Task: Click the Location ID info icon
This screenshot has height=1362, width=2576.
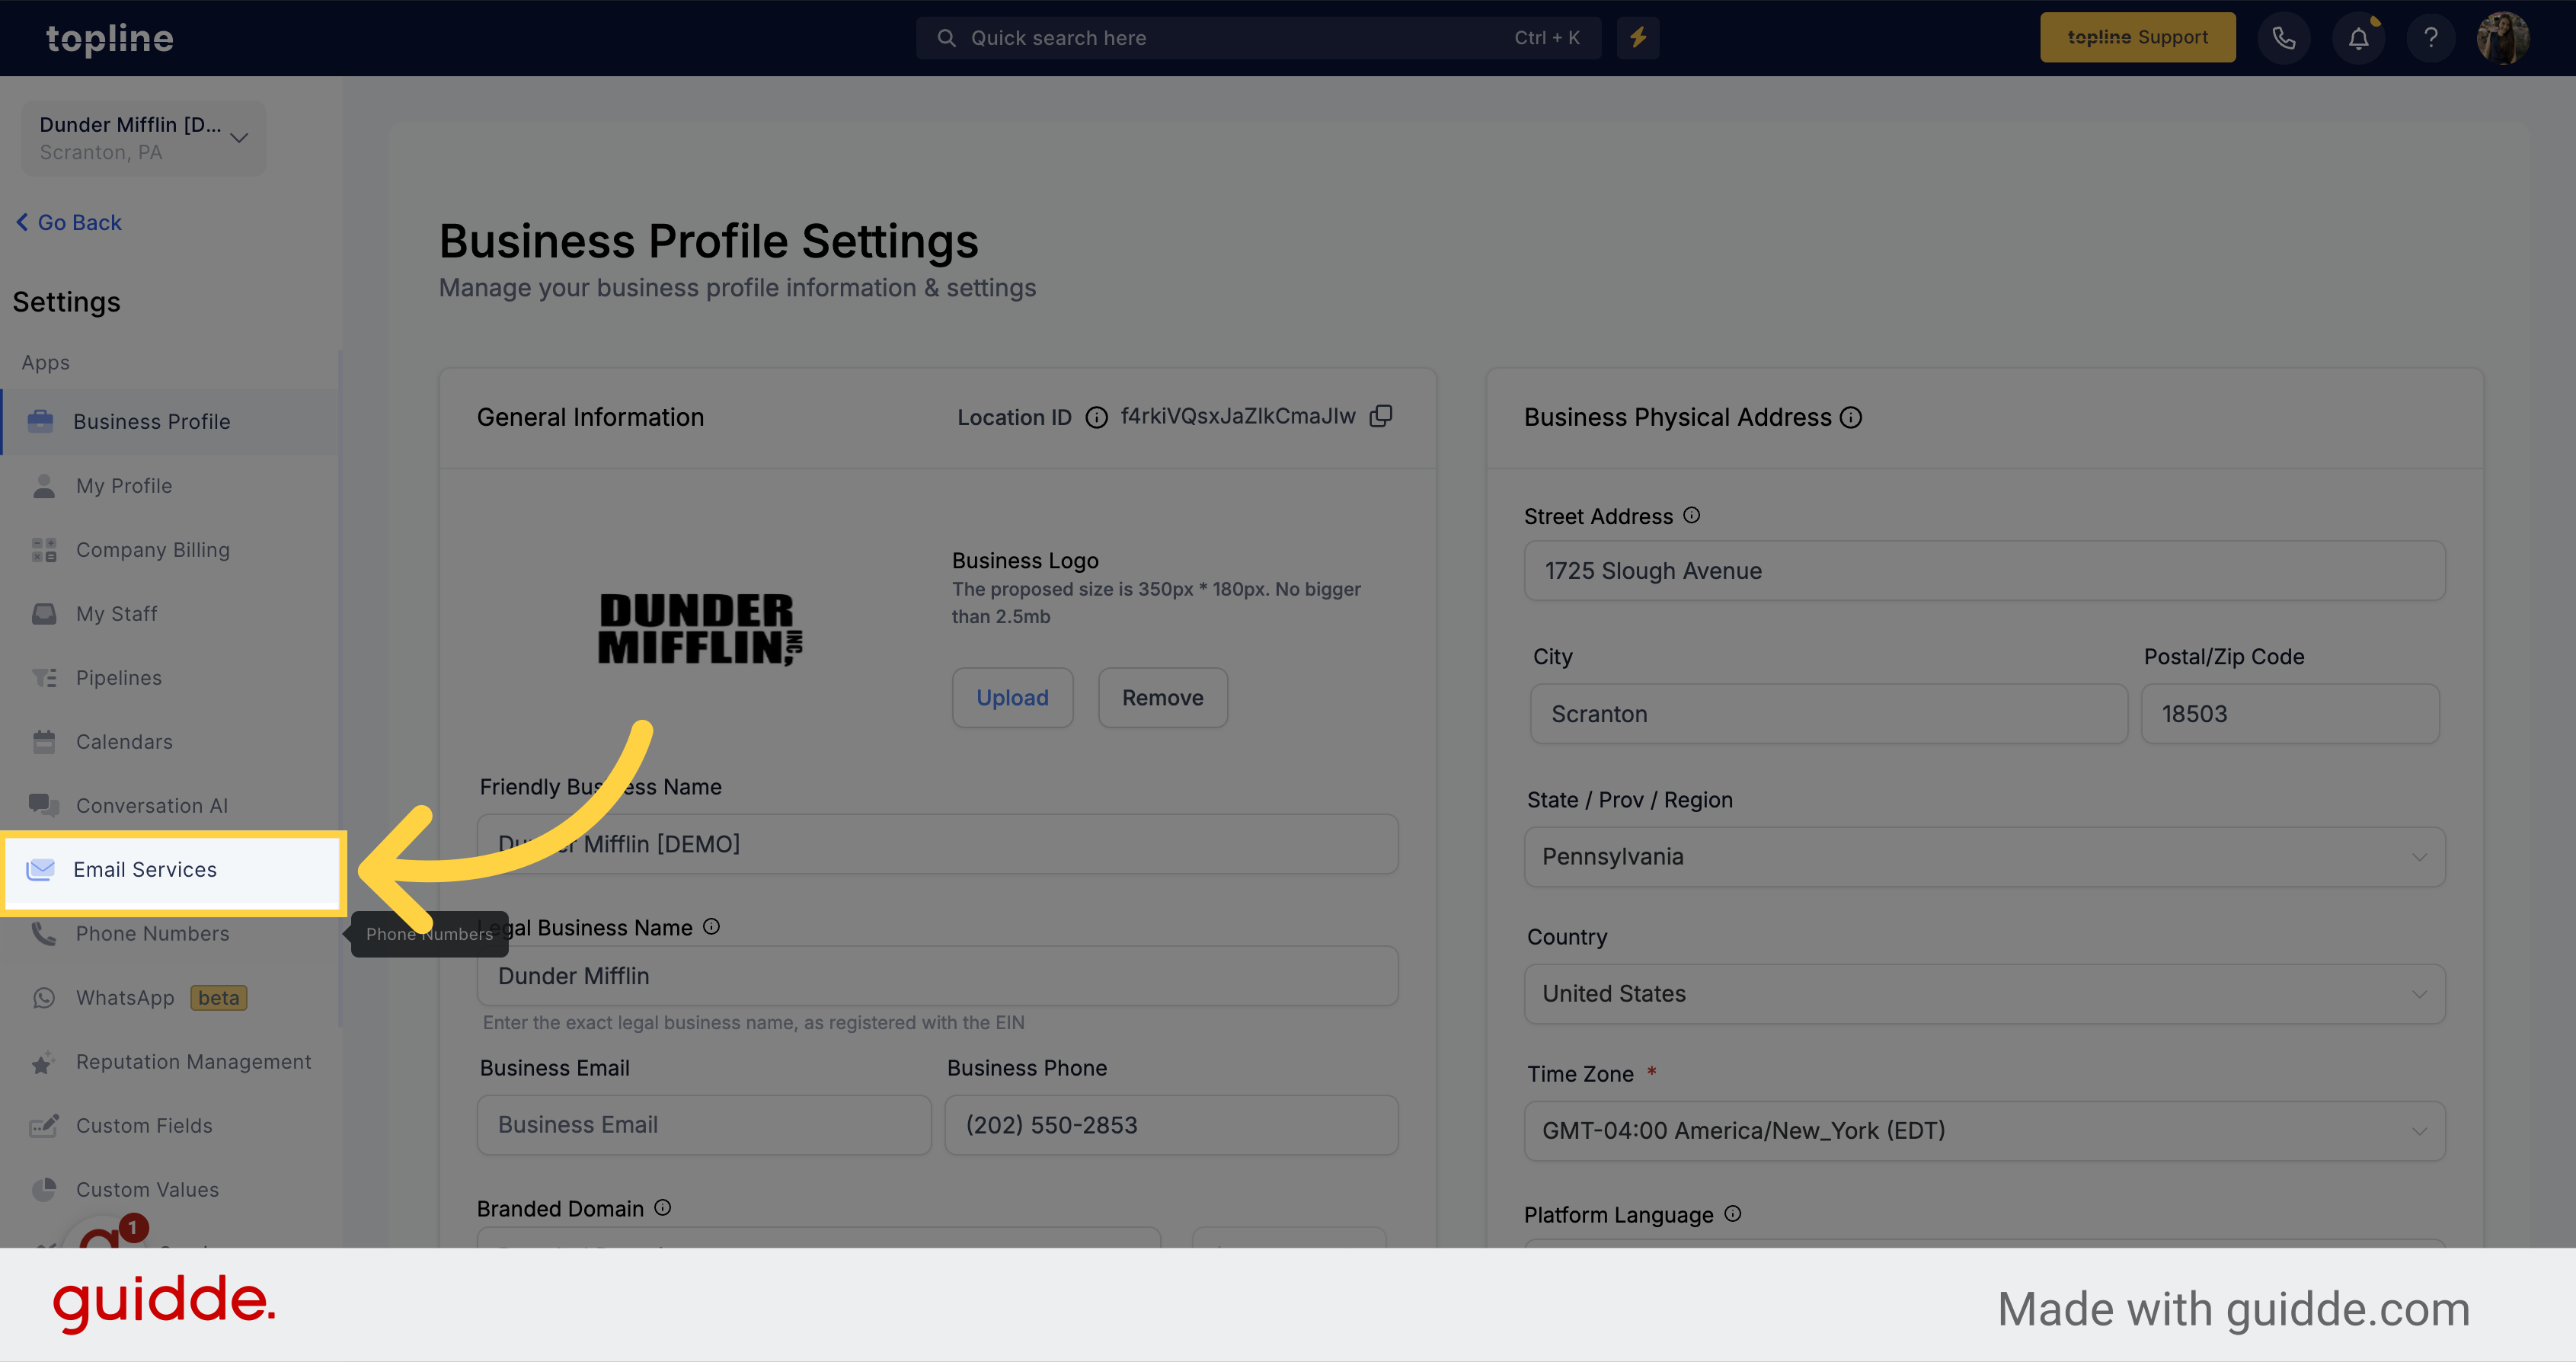Action: (x=1096, y=418)
